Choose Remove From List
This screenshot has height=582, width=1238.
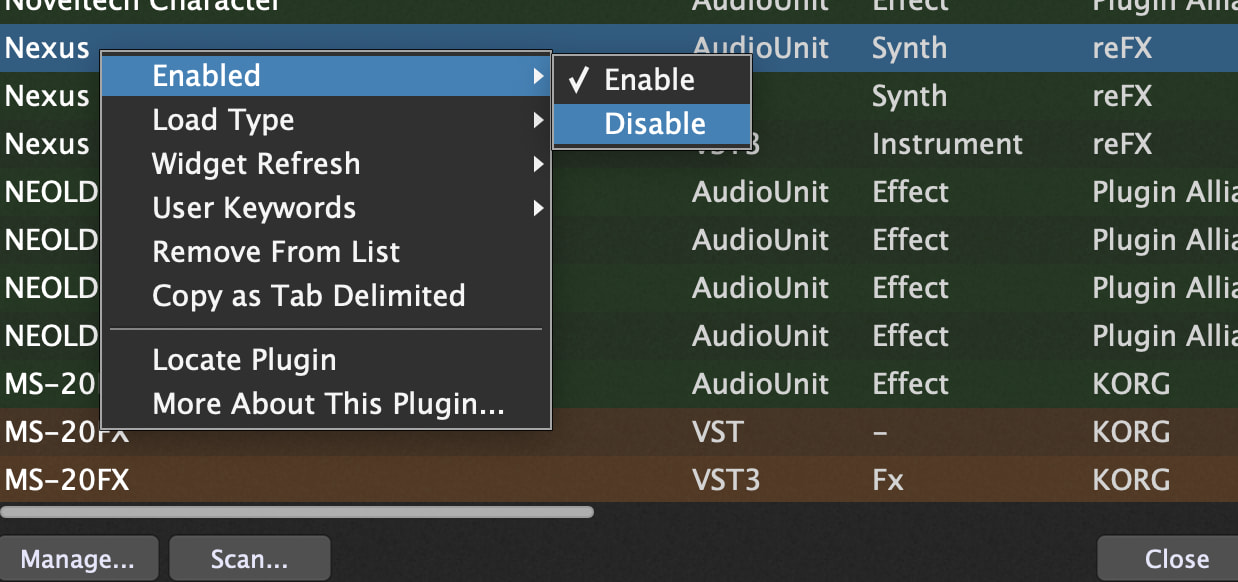coord(276,252)
